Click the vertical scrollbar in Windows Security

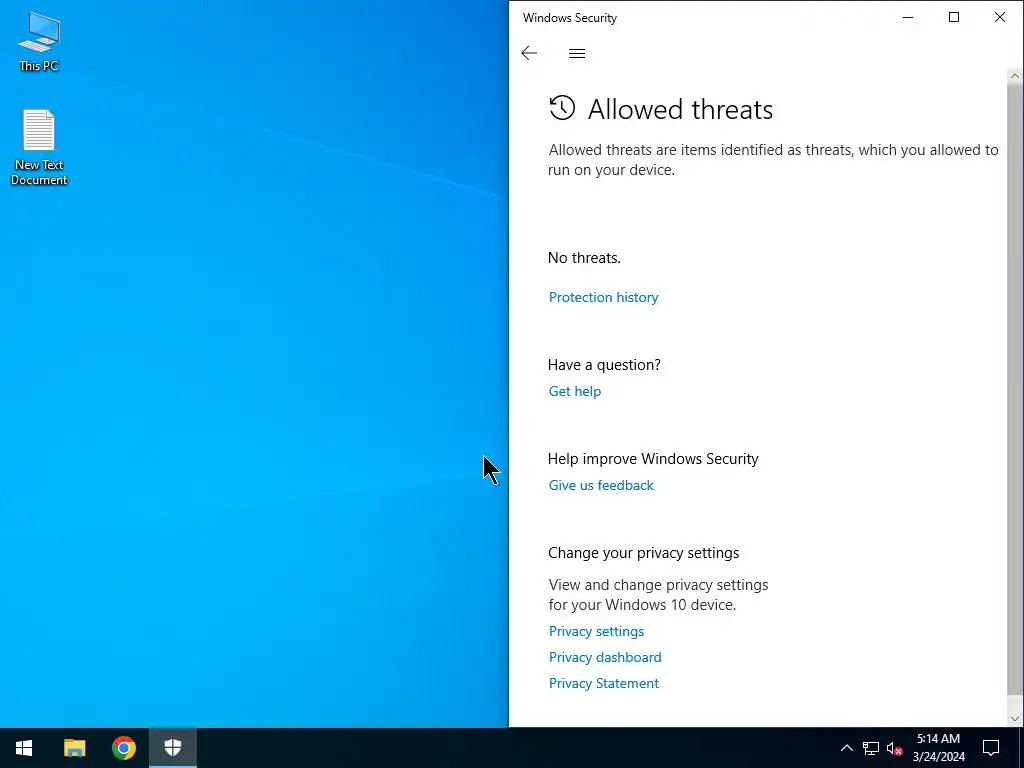[1015, 389]
